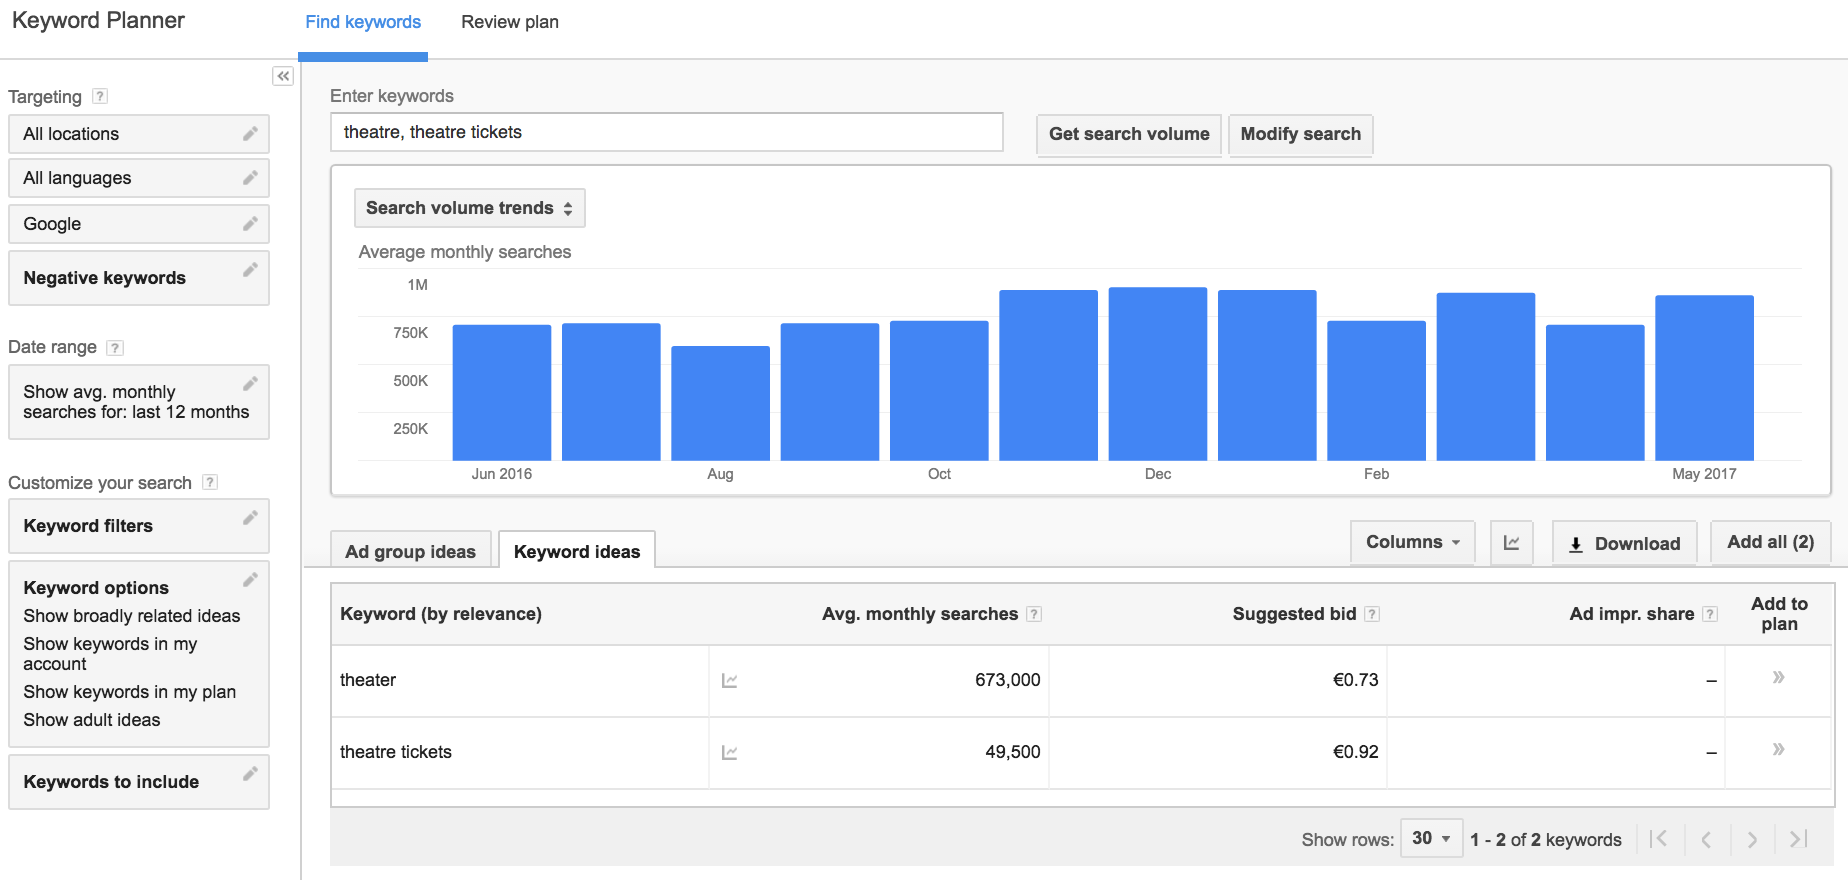Image resolution: width=1848 pixels, height=880 pixels.
Task: Edit All locations targeting pencil icon
Action: click(x=250, y=133)
